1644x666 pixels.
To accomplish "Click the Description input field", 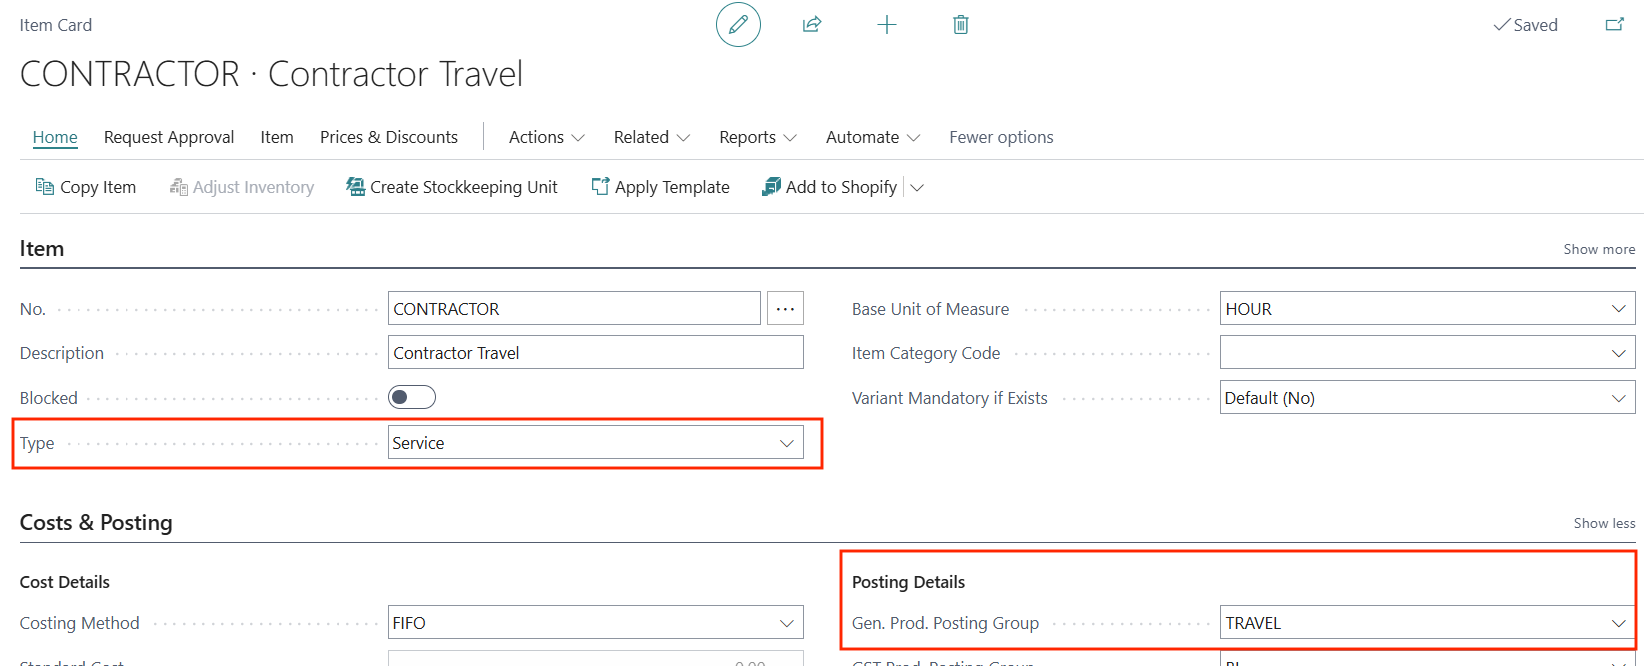I will click(595, 353).
